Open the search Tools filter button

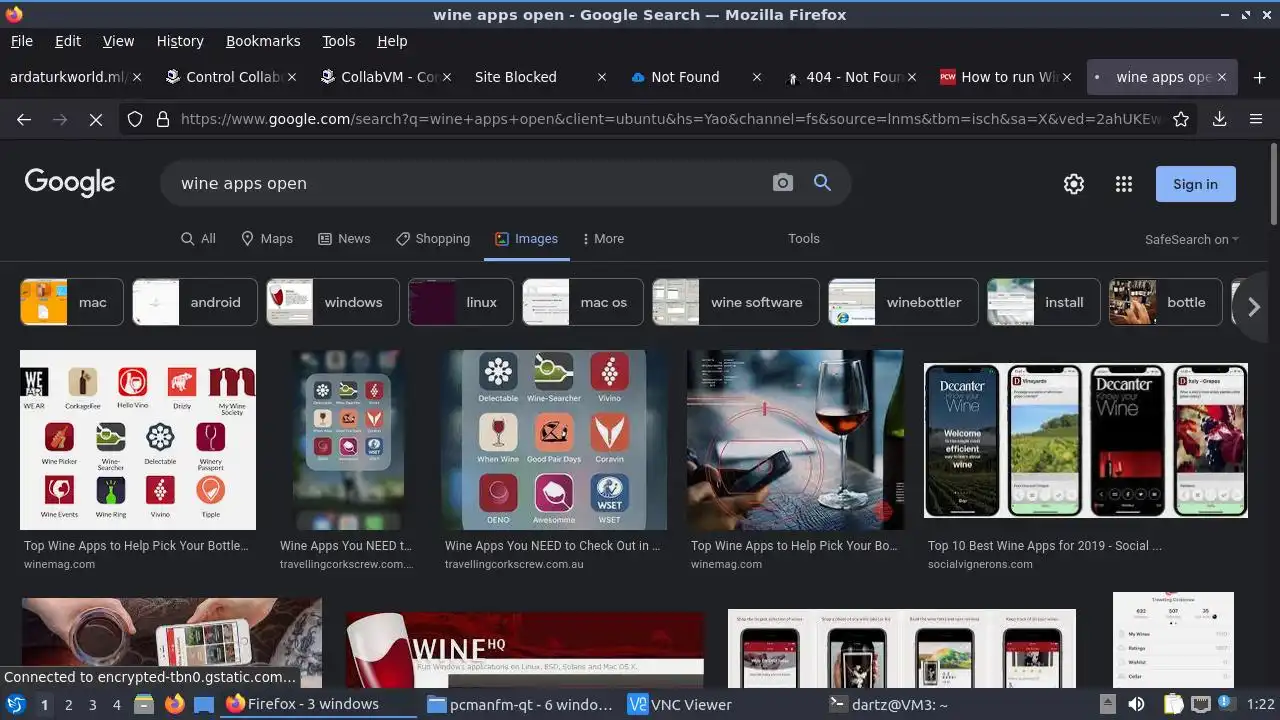pyautogui.click(x=804, y=239)
